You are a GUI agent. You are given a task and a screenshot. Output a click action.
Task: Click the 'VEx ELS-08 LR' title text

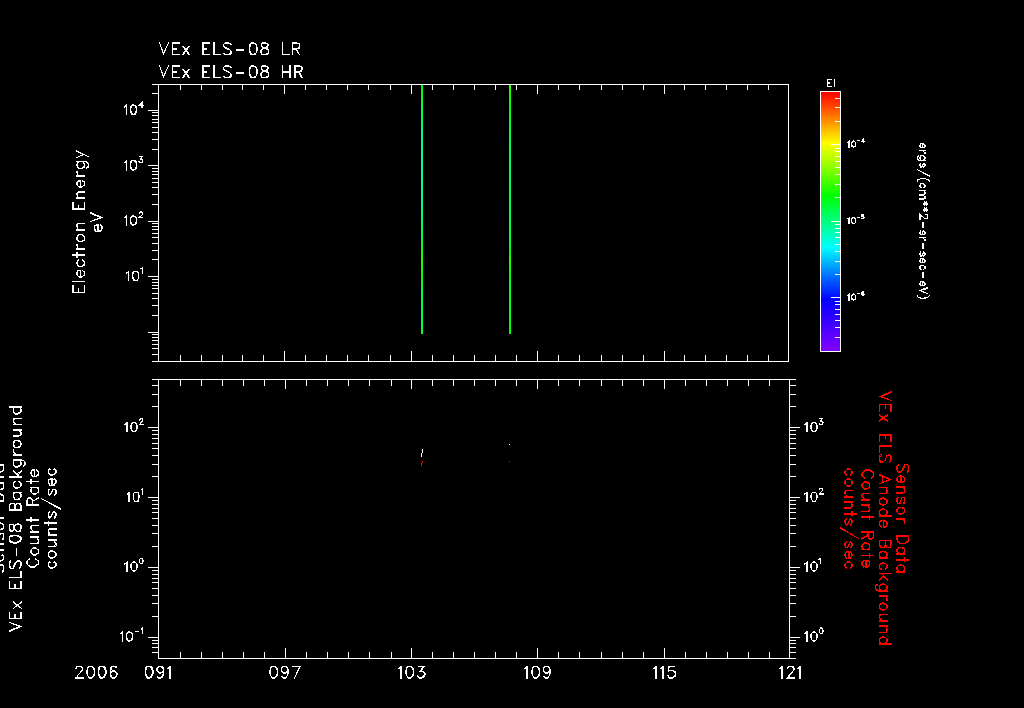[229, 49]
